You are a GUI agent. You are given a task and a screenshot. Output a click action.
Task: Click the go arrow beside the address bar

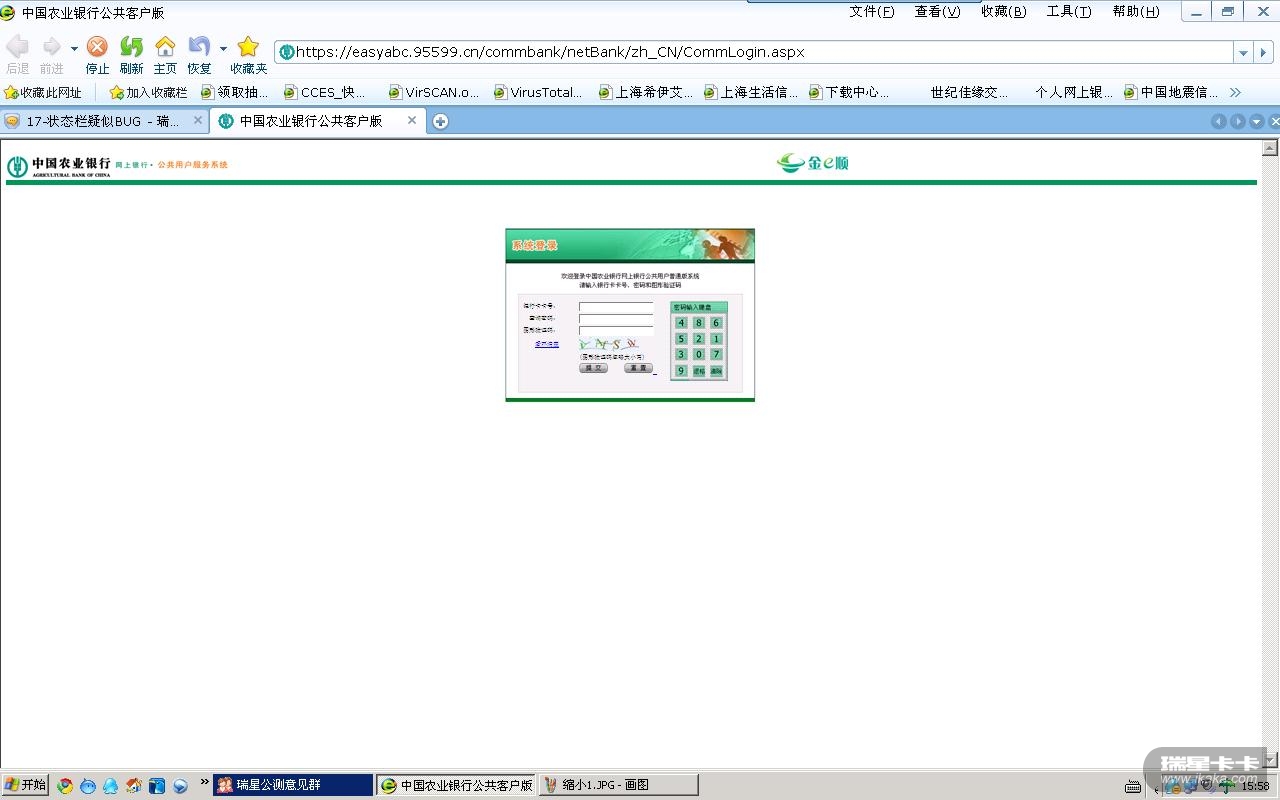[1265, 52]
